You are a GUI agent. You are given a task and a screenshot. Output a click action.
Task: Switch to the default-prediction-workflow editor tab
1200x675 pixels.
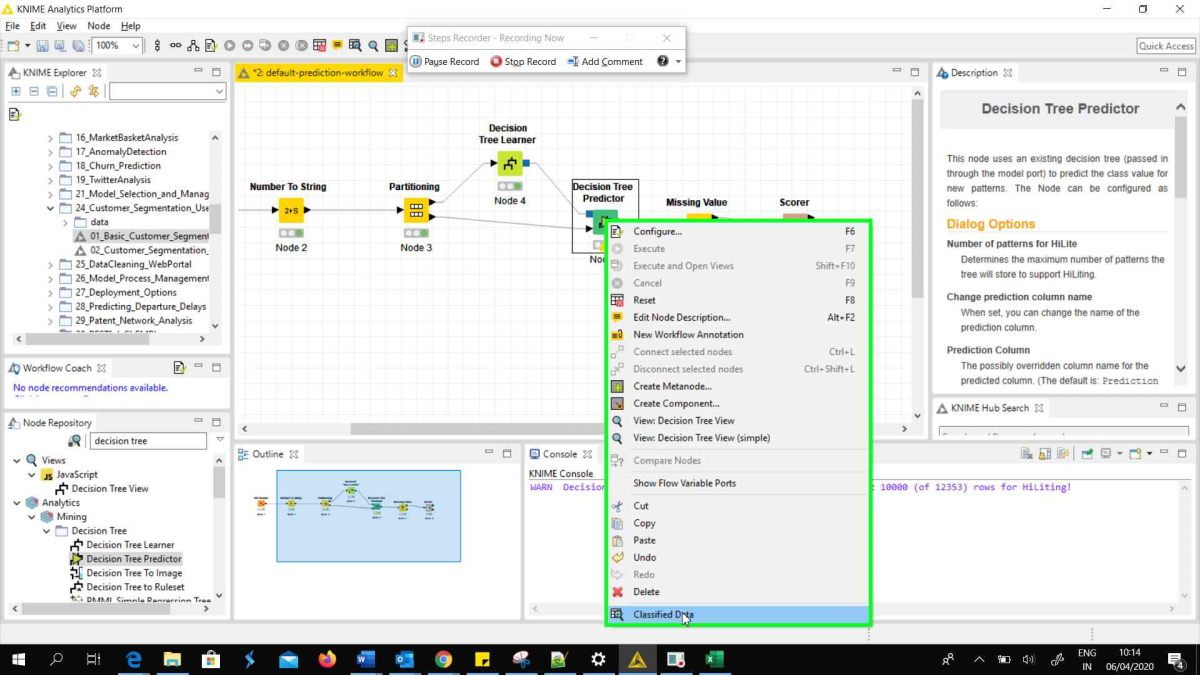[318, 73]
